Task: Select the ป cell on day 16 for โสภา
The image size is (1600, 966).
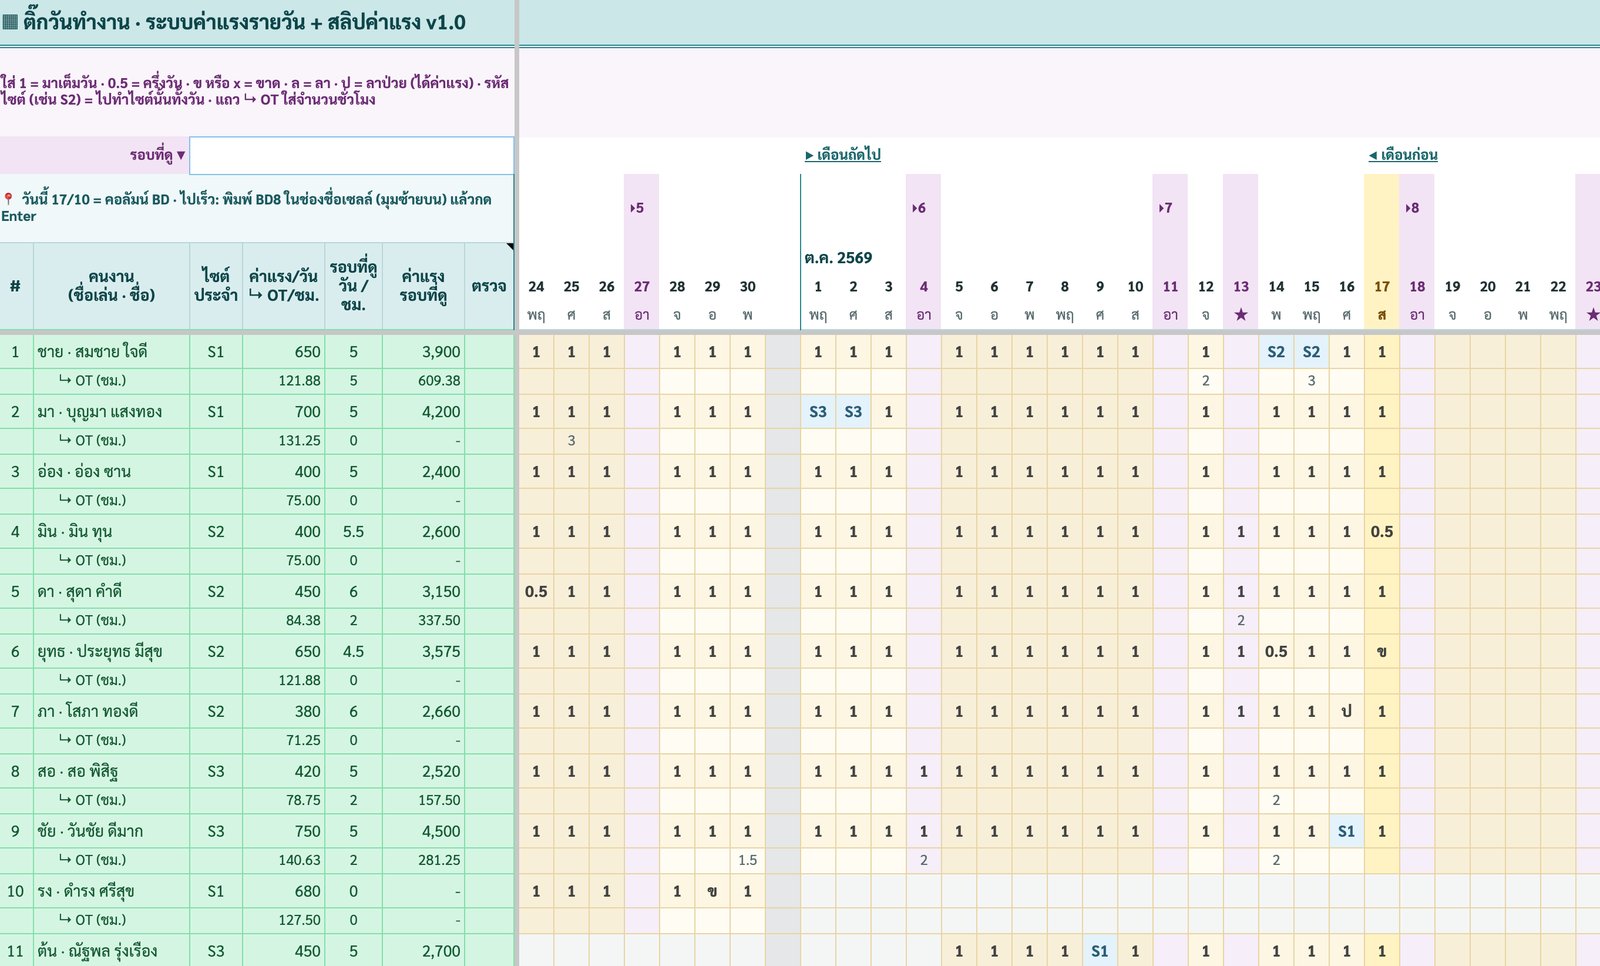Action: 1347,712
